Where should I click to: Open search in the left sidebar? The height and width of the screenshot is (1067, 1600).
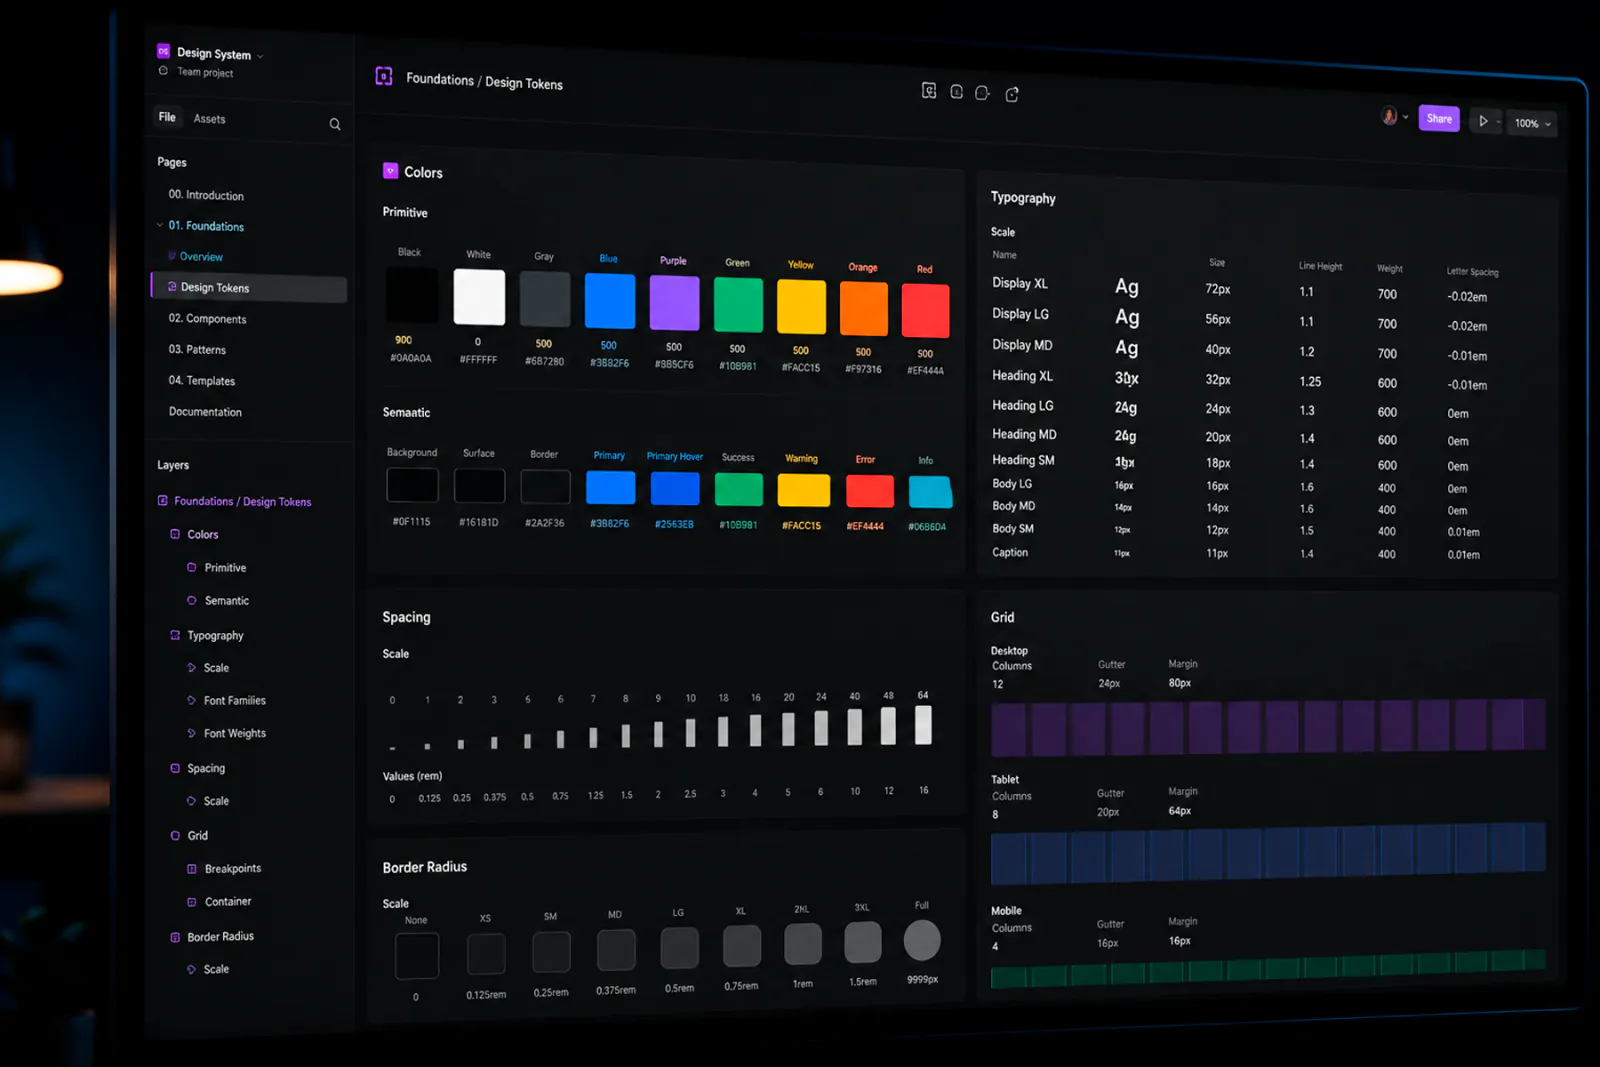click(335, 124)
